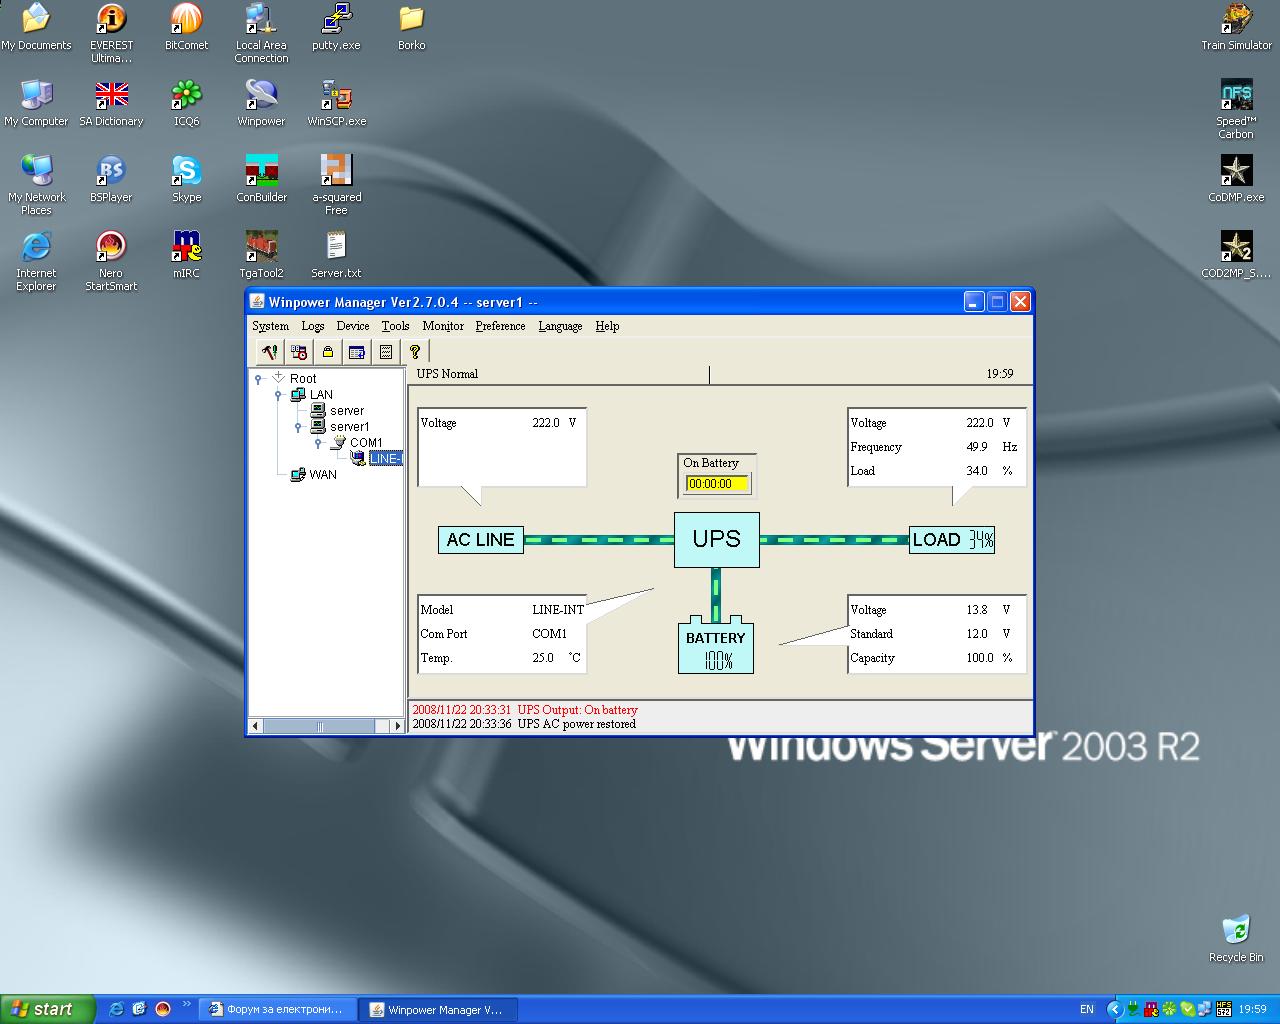Screen dimensions: 1280x1024
Task: Click the output Frequency 49.9 Hz value
Action: point(977,447)
